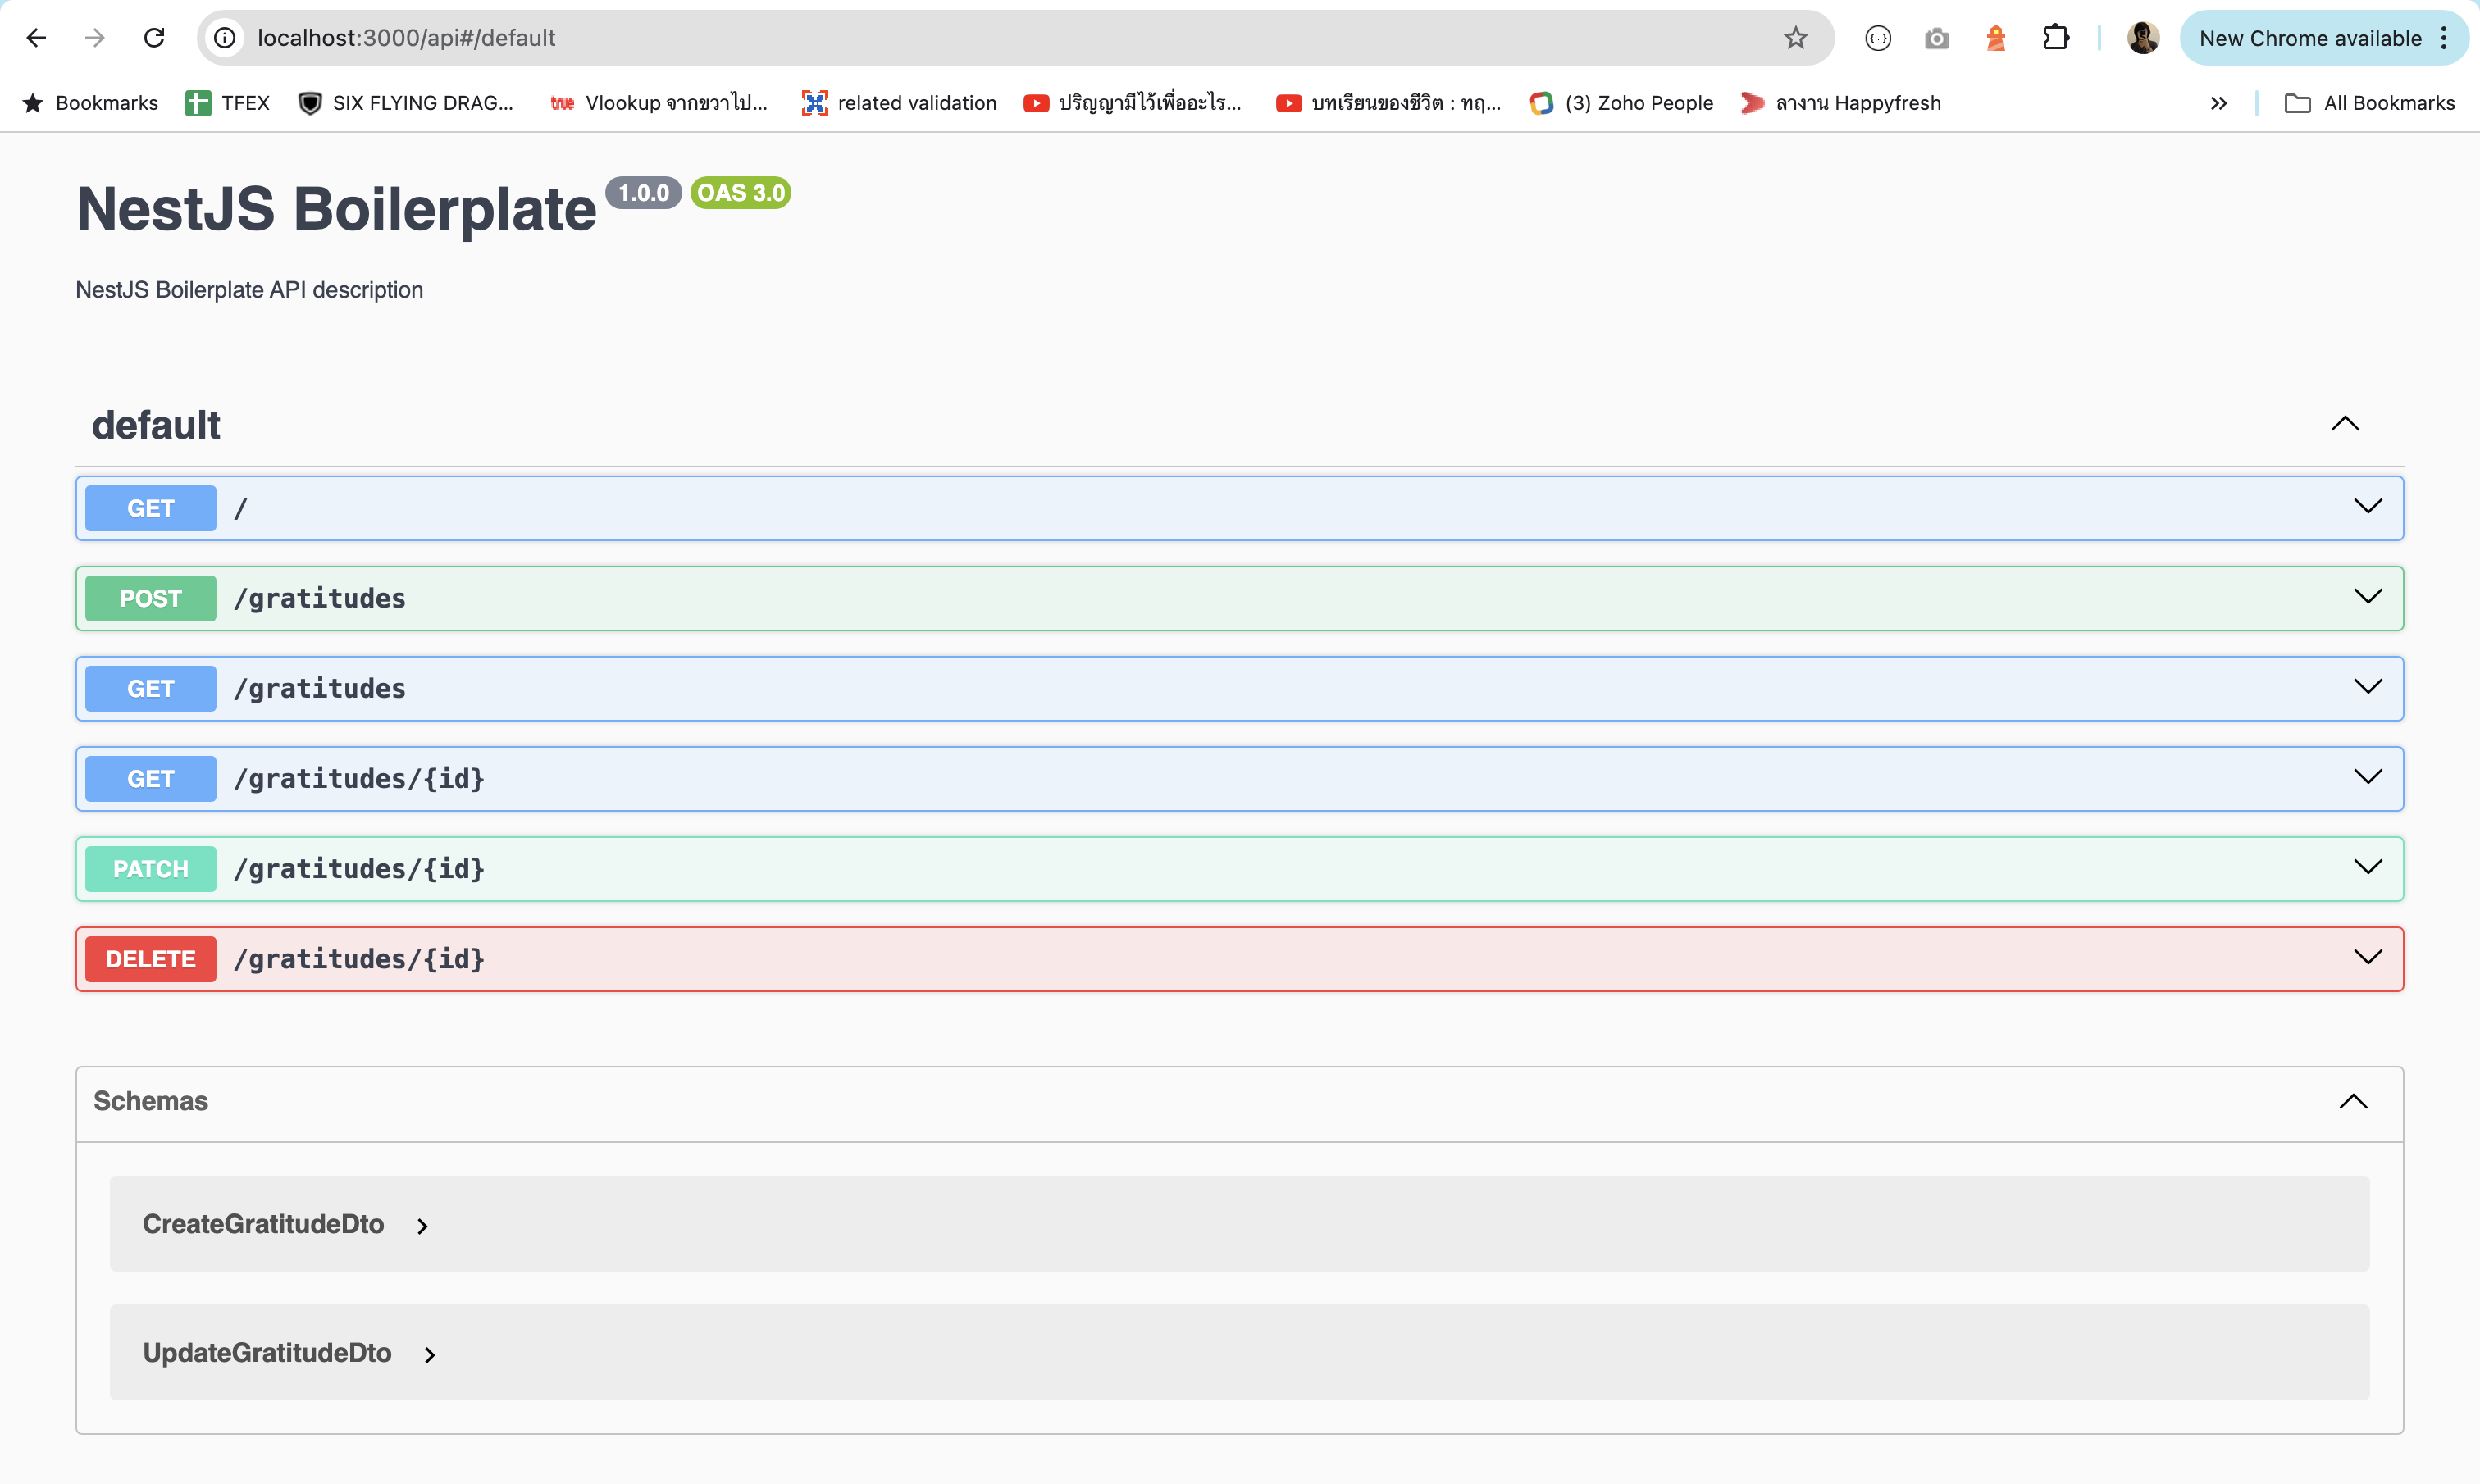Click the Schemas heading text

[x=151, y=1101]
